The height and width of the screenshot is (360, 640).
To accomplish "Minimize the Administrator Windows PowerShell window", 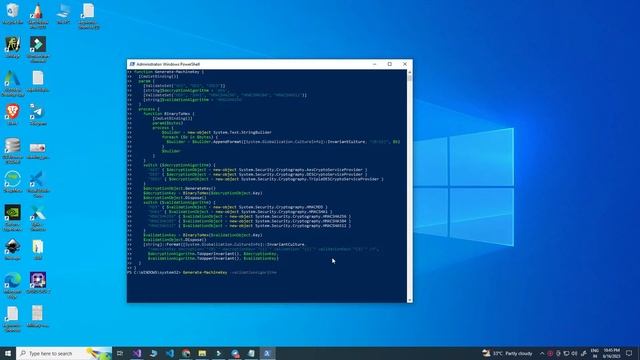I will point(374,64).
